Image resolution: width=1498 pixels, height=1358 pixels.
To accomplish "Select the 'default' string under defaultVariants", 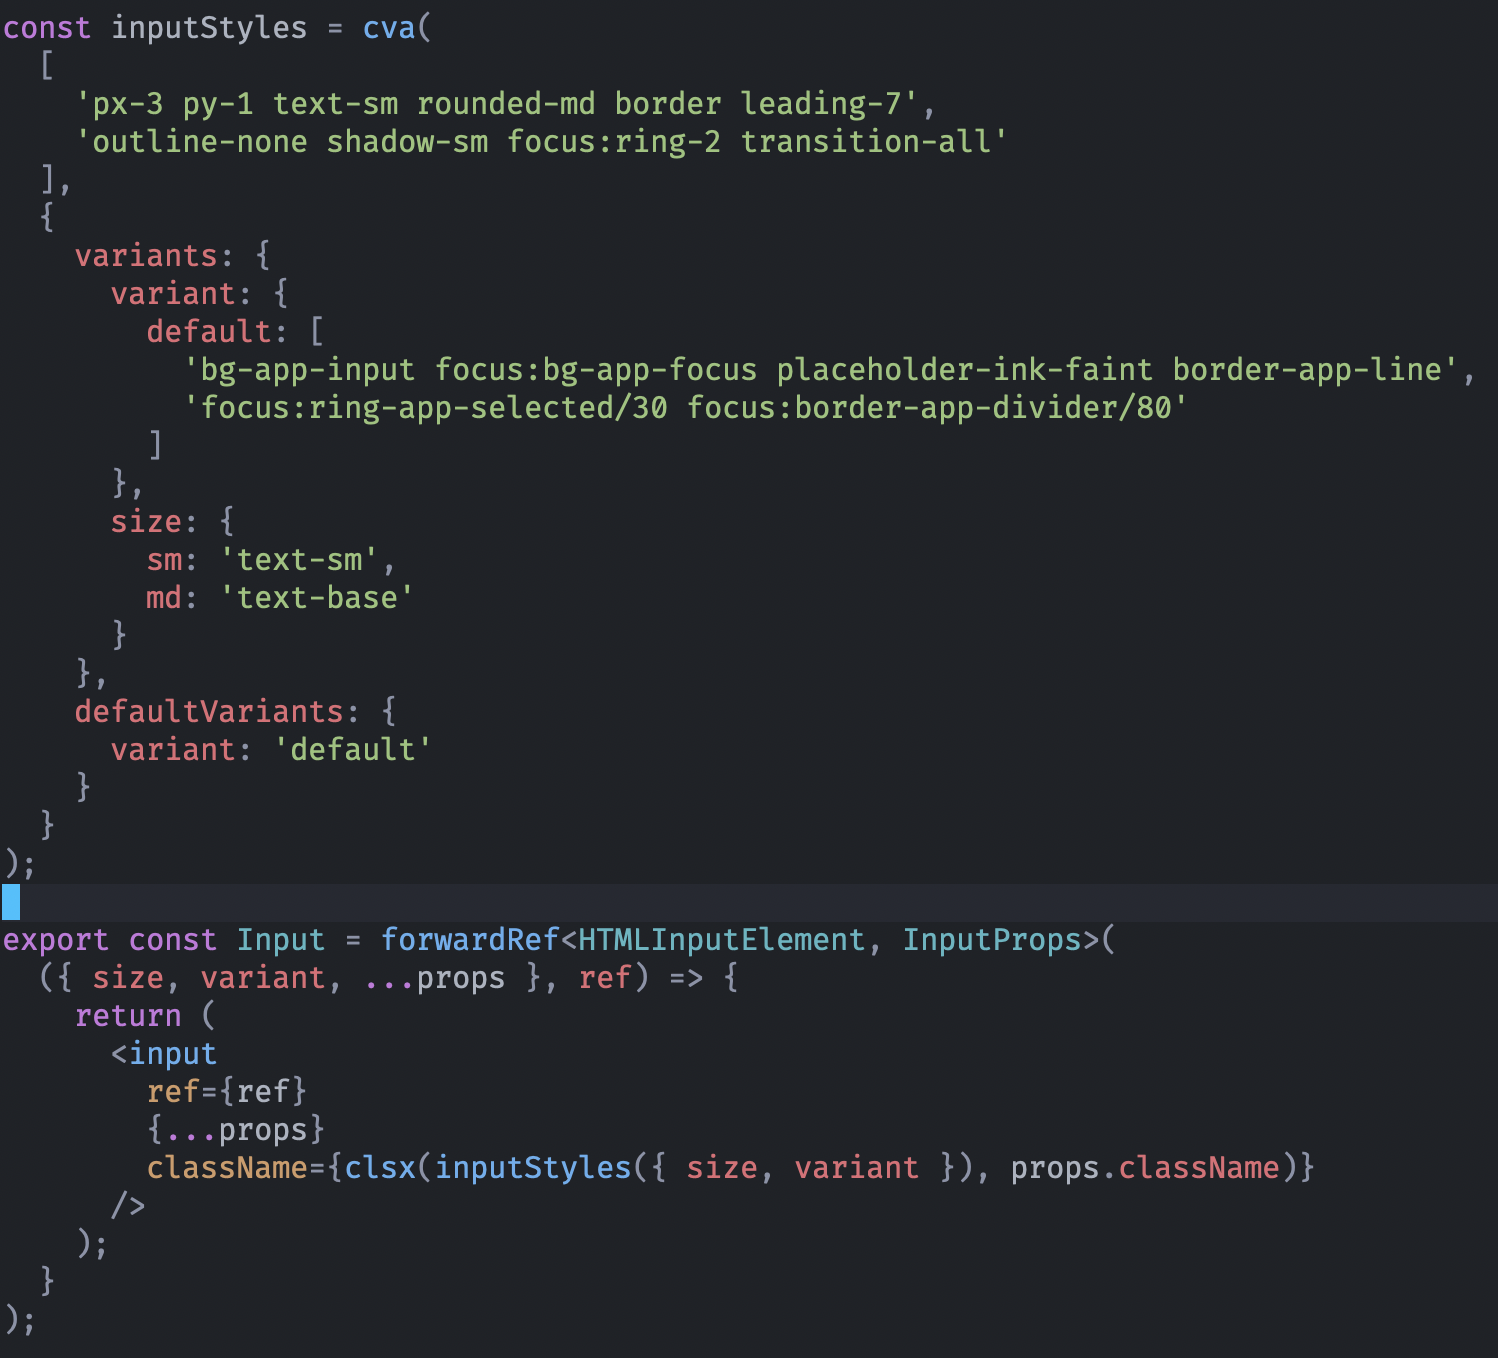I will click(x=352, y=750).
